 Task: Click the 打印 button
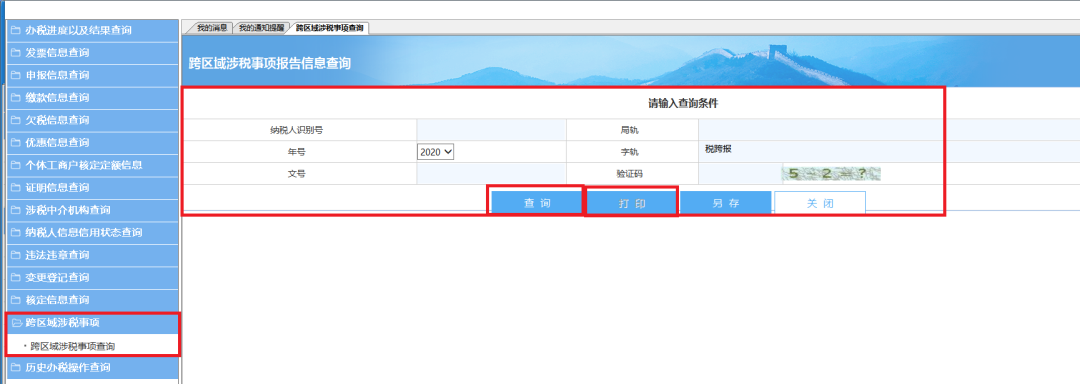click(x=632, y=204)
